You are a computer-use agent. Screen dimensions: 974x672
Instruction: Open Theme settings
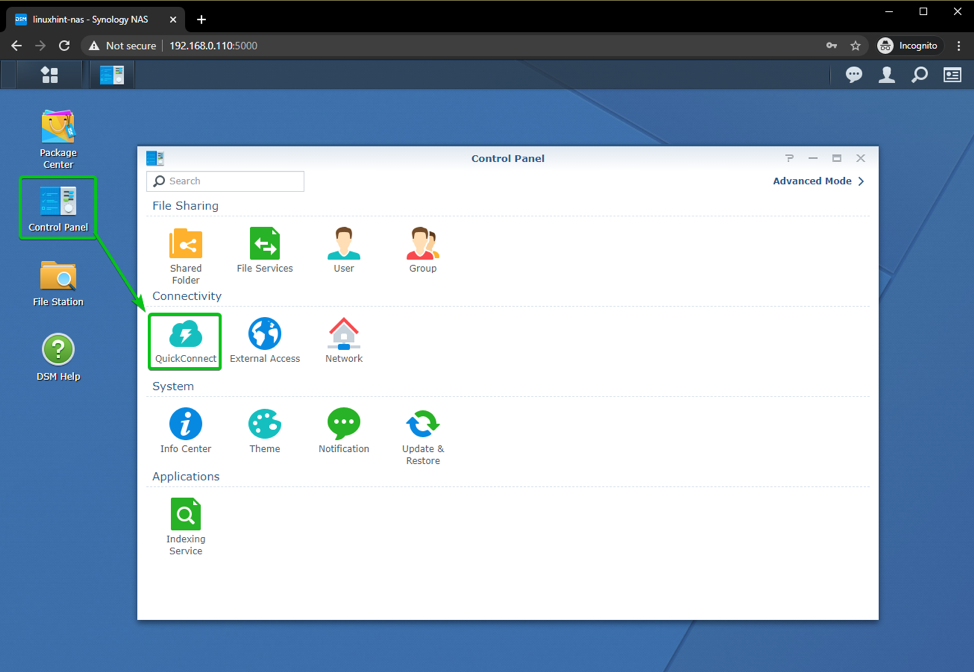click(x=265, y=430)
